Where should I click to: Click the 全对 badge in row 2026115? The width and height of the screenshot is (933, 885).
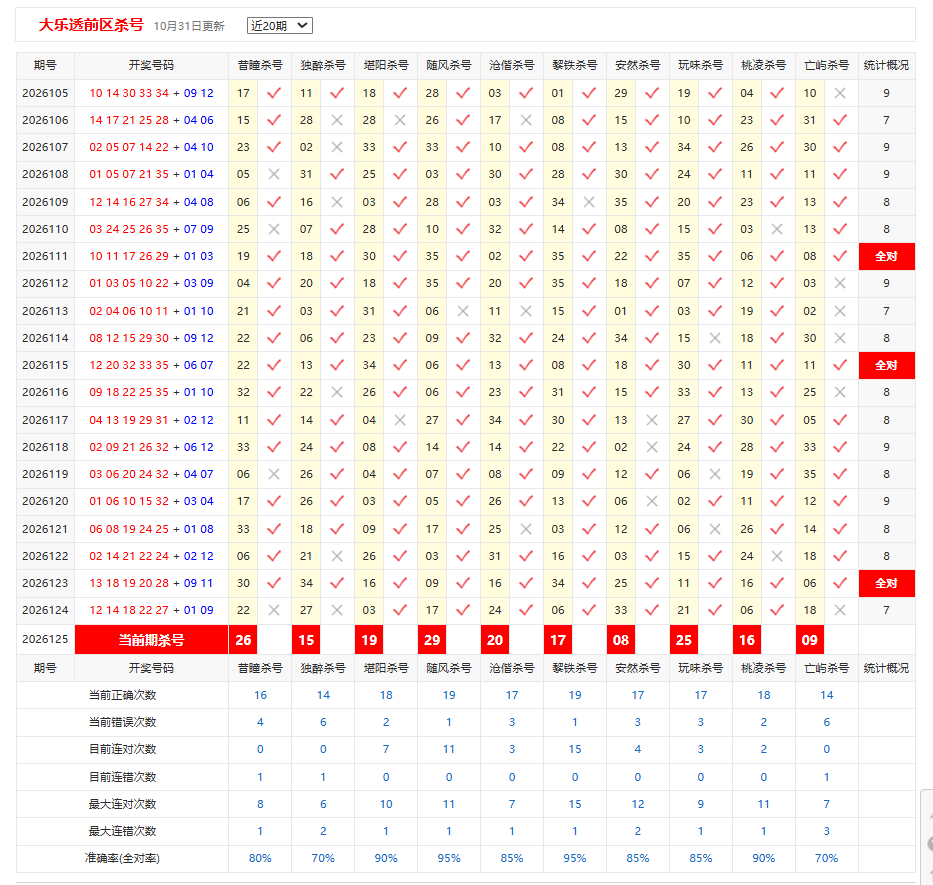point(887,365)
